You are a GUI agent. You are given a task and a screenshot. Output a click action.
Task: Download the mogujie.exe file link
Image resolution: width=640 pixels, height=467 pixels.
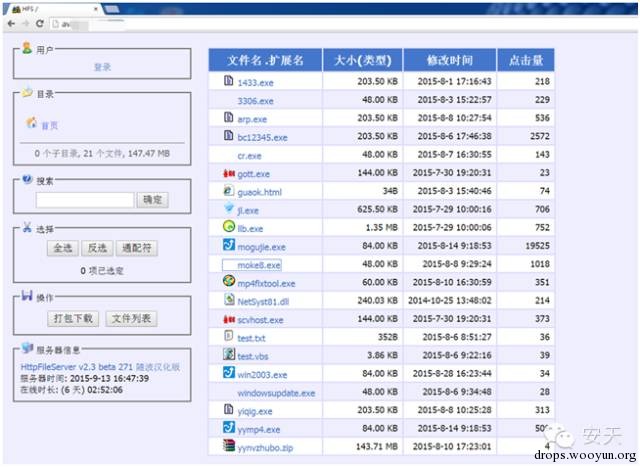pyautogui.click(x=261, y=246)
